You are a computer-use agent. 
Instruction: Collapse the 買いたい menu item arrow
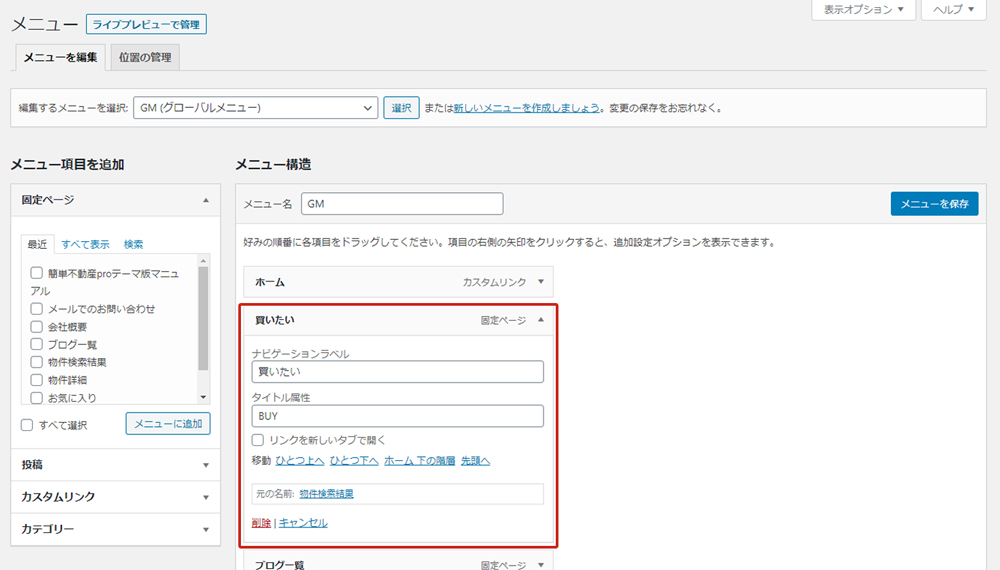click(541, 320)
